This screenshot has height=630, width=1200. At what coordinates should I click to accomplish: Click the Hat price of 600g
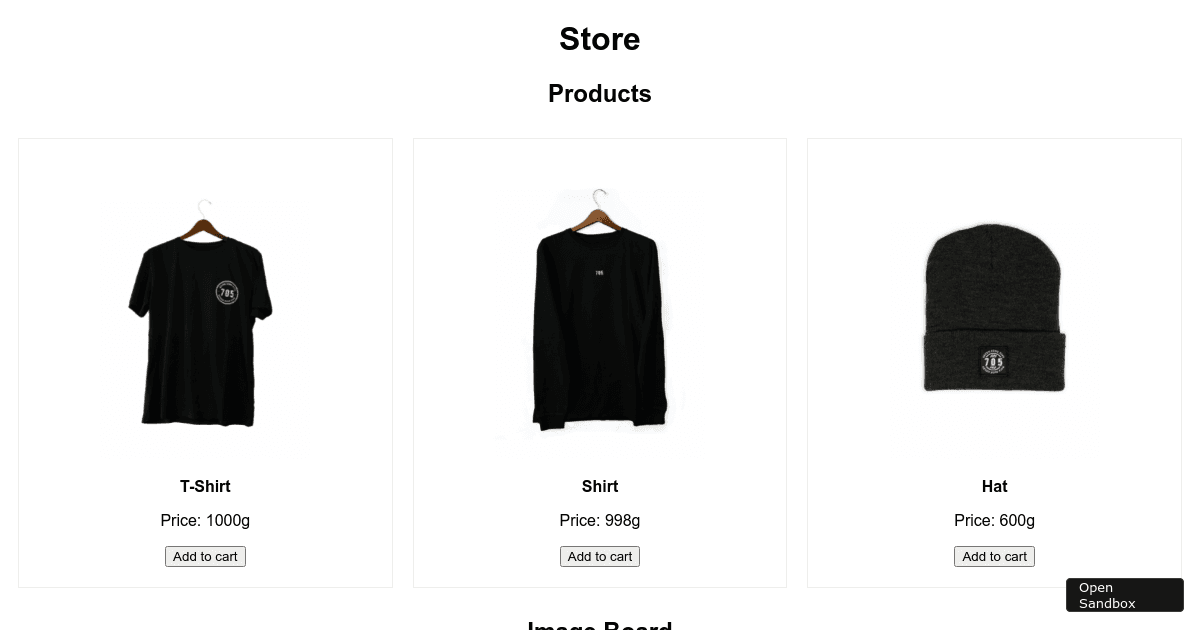pos(994,521)
